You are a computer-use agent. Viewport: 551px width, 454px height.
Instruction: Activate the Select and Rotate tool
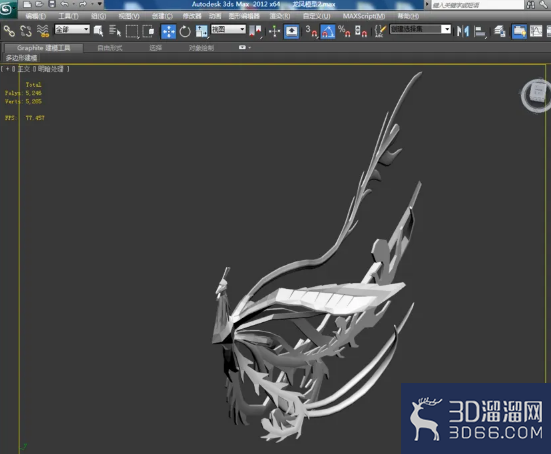(x=185, y=31)
